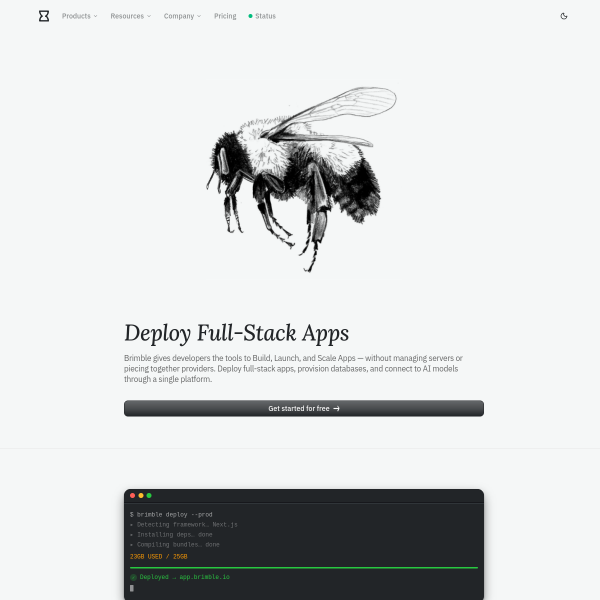Click the green deployed checkmark icon
The width and height of the screenshot is (600, 600).
133,577
